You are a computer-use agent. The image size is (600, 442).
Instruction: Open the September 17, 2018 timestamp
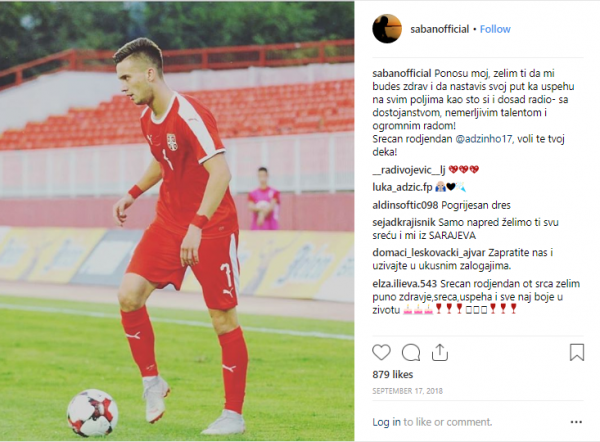point(407,391)
